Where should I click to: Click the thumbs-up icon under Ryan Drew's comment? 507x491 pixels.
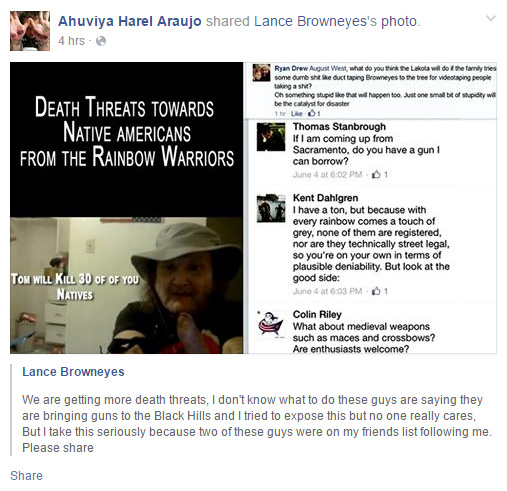point(312,113)
